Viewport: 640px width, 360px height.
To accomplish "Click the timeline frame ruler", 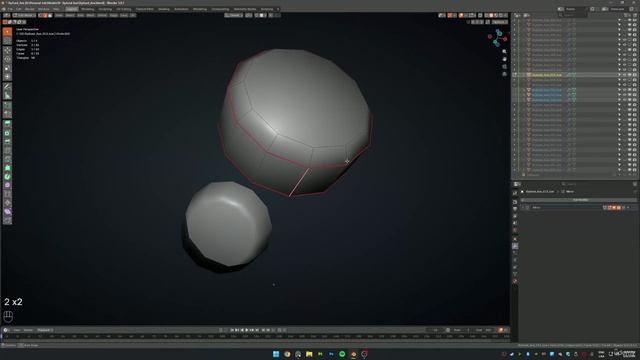I will pyautogui.click(x=255, y=337).
